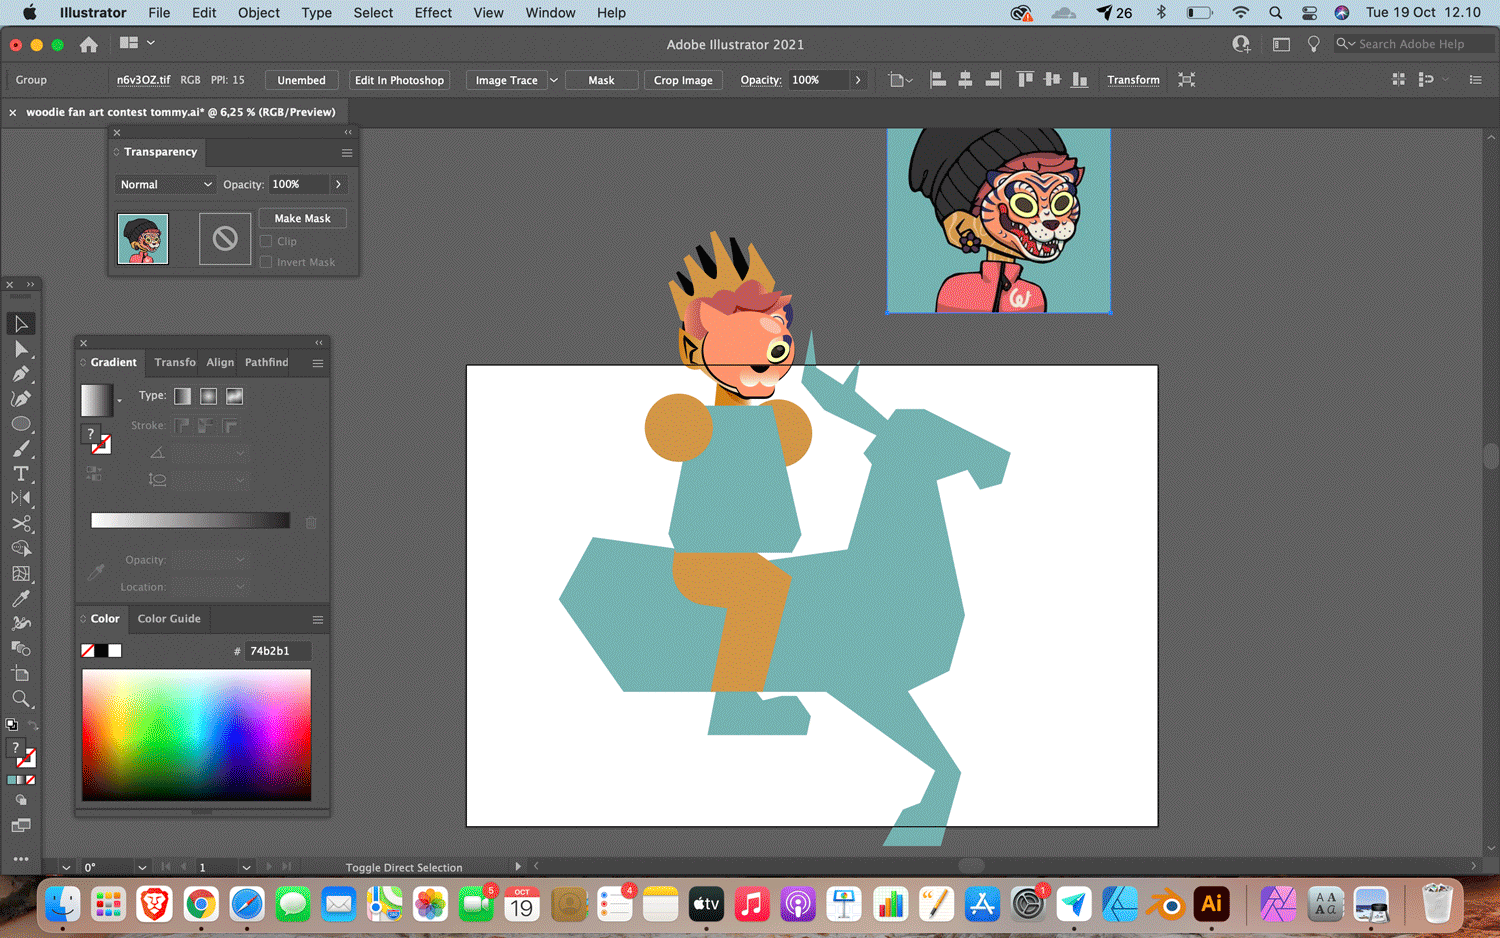The width and height of the screenshot is (1500, 938).
Task: Open blending mode Normal dropdown
Action: [x=165, y=184]
